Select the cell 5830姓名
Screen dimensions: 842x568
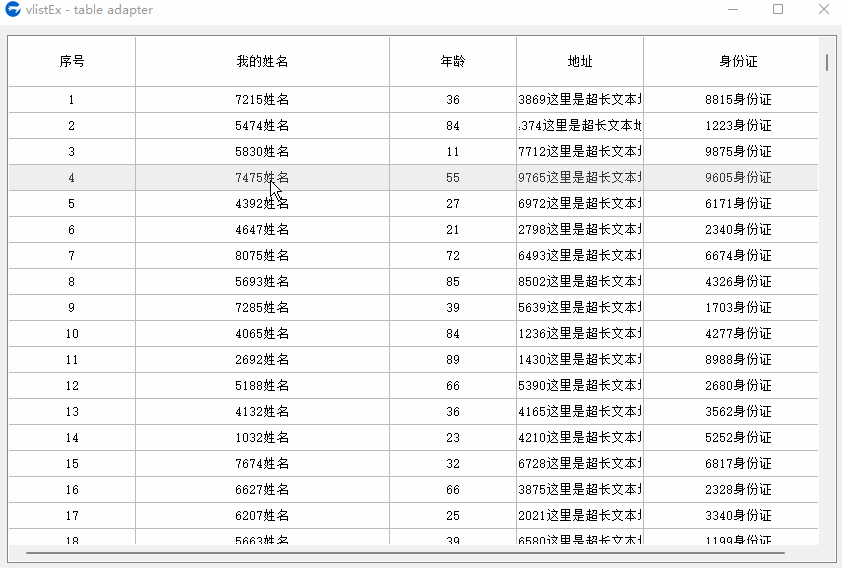click(263, 151)
